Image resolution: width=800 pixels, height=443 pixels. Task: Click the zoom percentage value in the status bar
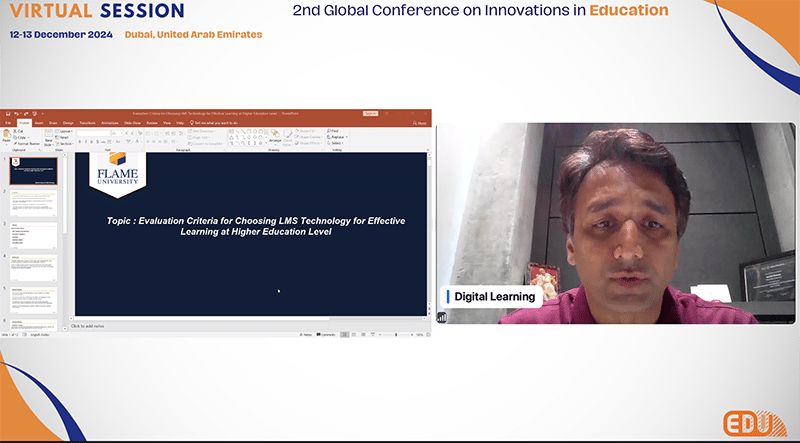[419, 335]
